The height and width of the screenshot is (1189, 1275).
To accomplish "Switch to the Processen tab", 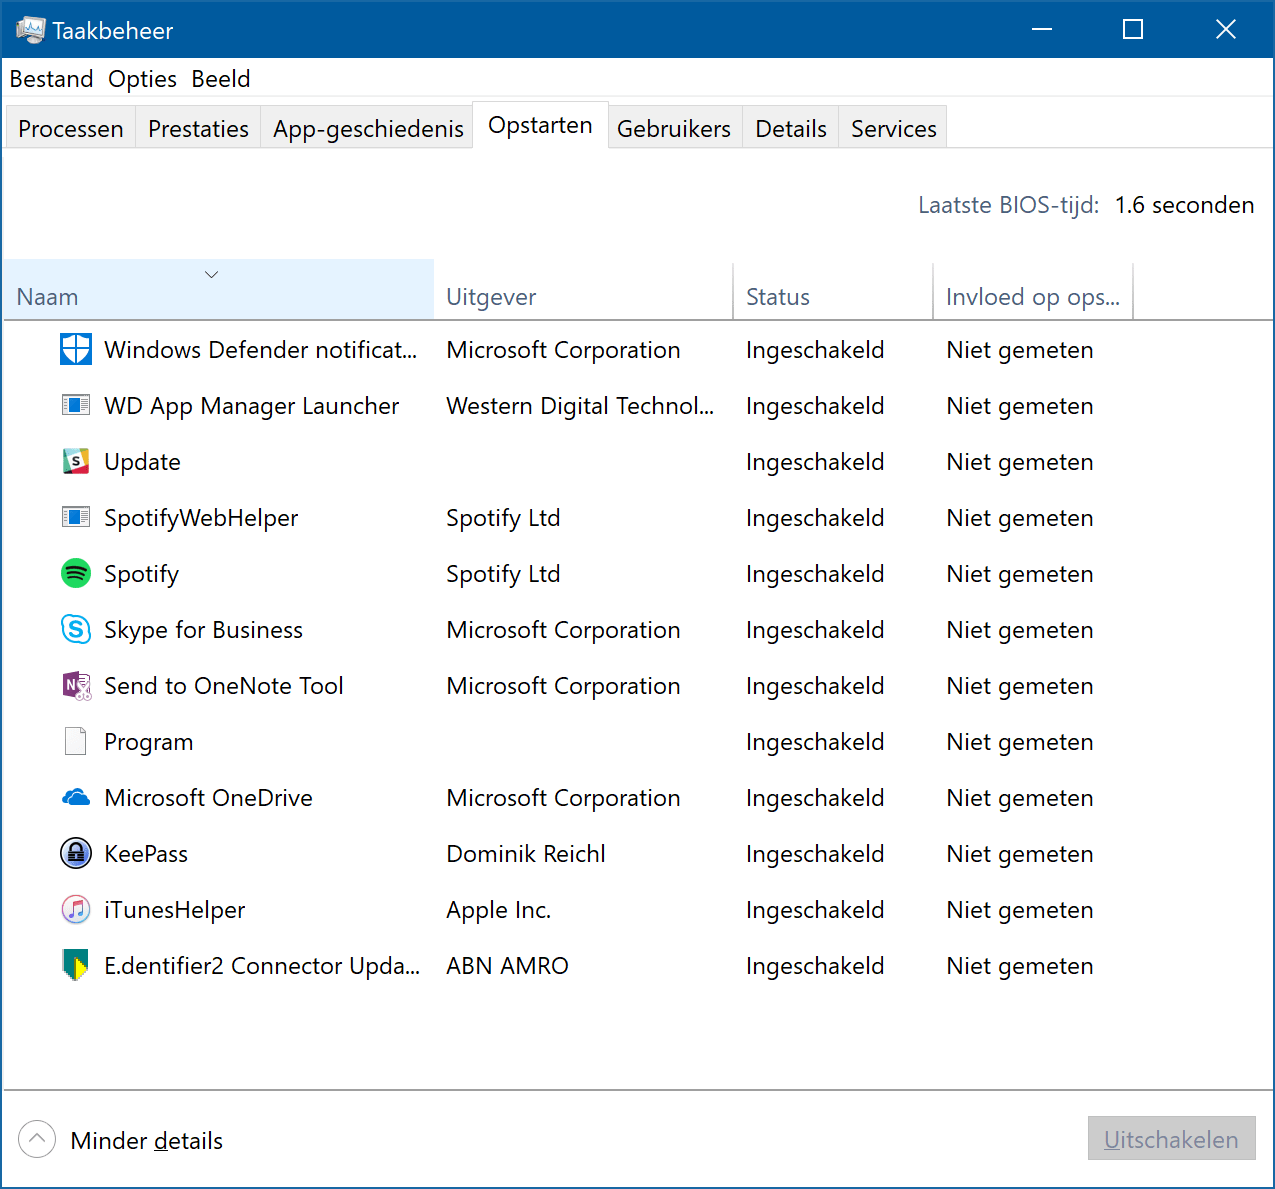I will point(71,128).
